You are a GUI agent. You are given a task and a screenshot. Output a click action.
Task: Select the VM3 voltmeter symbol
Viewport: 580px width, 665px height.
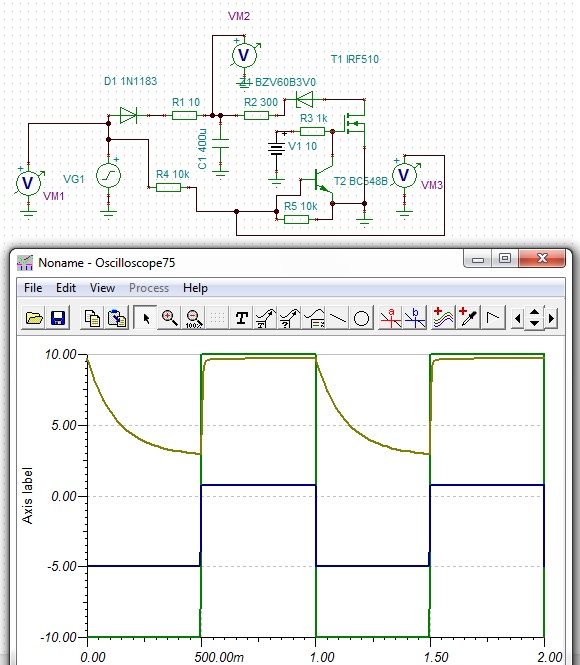[404, 175]
